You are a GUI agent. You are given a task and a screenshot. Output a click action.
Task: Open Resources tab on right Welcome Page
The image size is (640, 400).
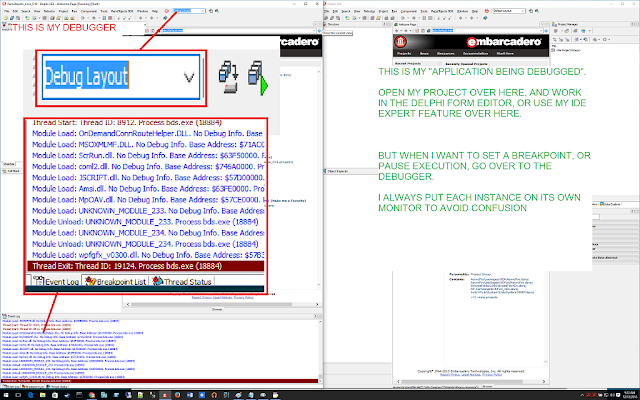pyautogui.click(x=446, y=53)
